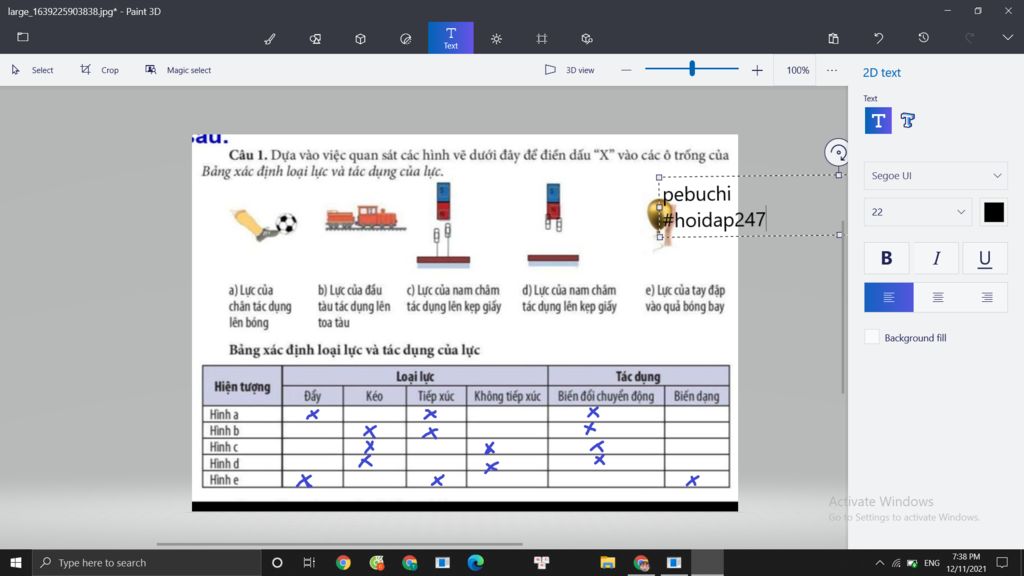Click the 100% zoom value field

(797, 70)
